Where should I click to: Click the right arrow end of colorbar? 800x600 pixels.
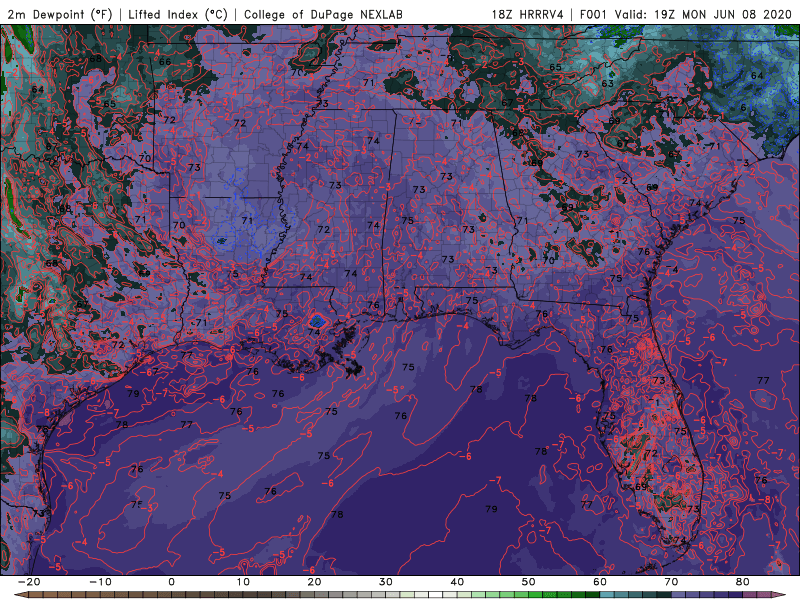pos(780,595)
